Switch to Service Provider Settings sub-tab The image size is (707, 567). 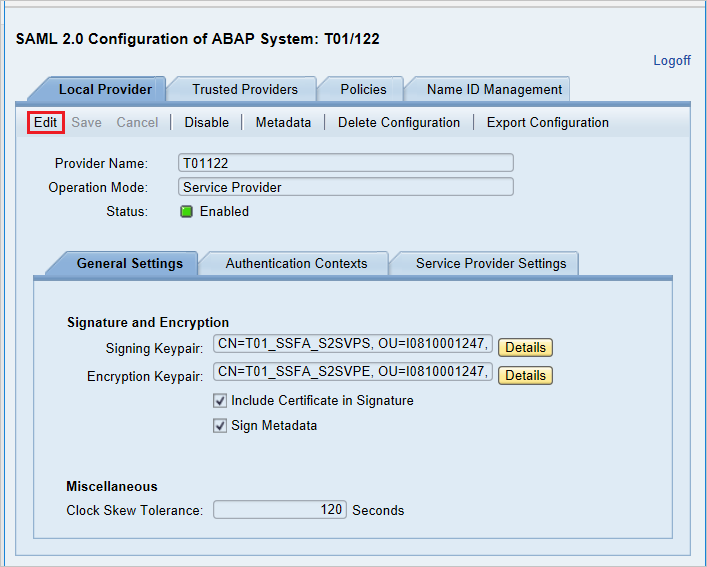[x=491, y=264]
